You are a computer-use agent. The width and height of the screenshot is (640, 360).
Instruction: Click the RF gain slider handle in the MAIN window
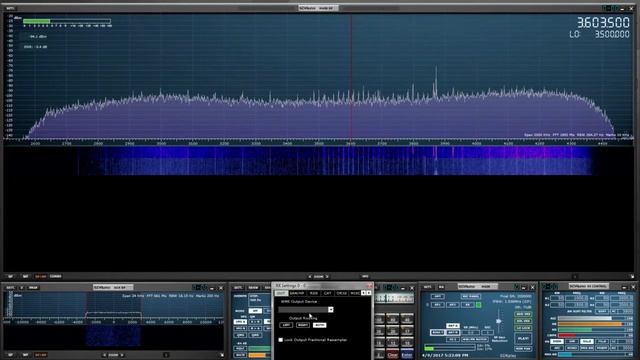(498, 321)
